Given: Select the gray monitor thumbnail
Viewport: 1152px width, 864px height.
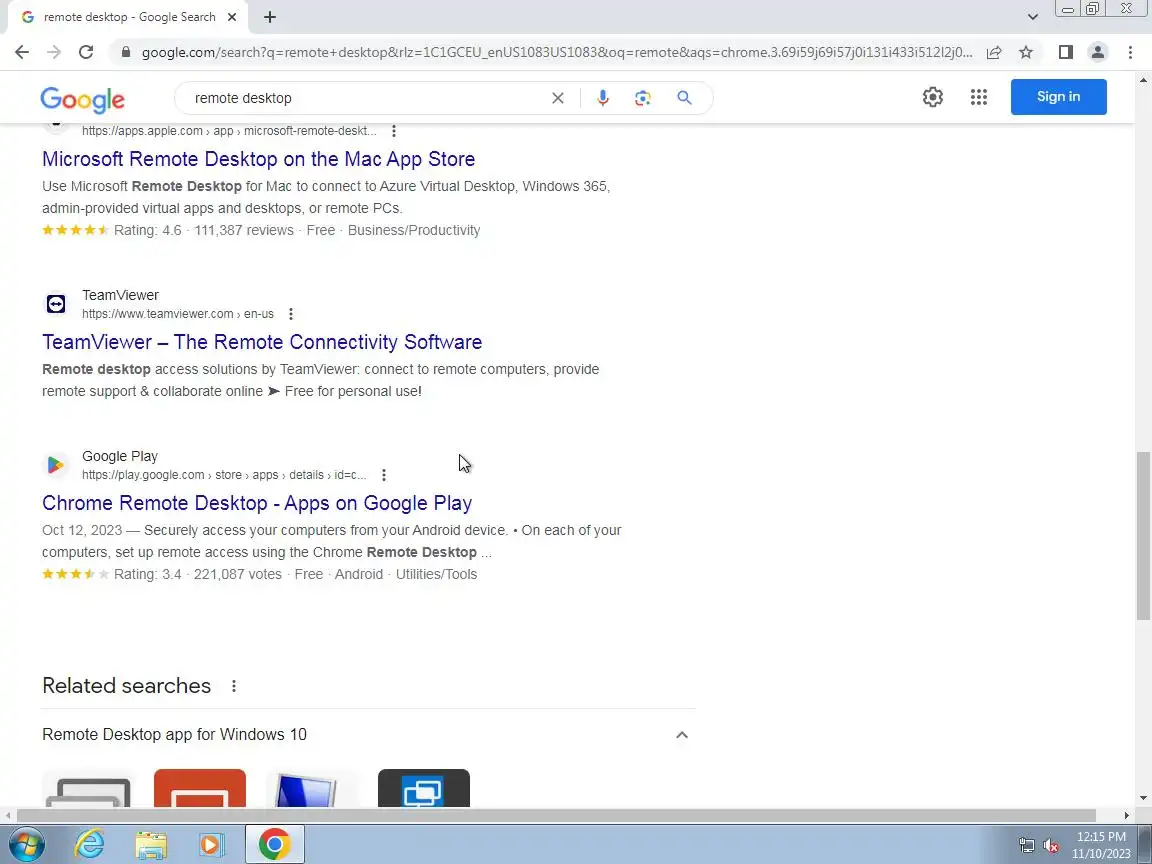Looking at the screenshot, I should point(88,788).
